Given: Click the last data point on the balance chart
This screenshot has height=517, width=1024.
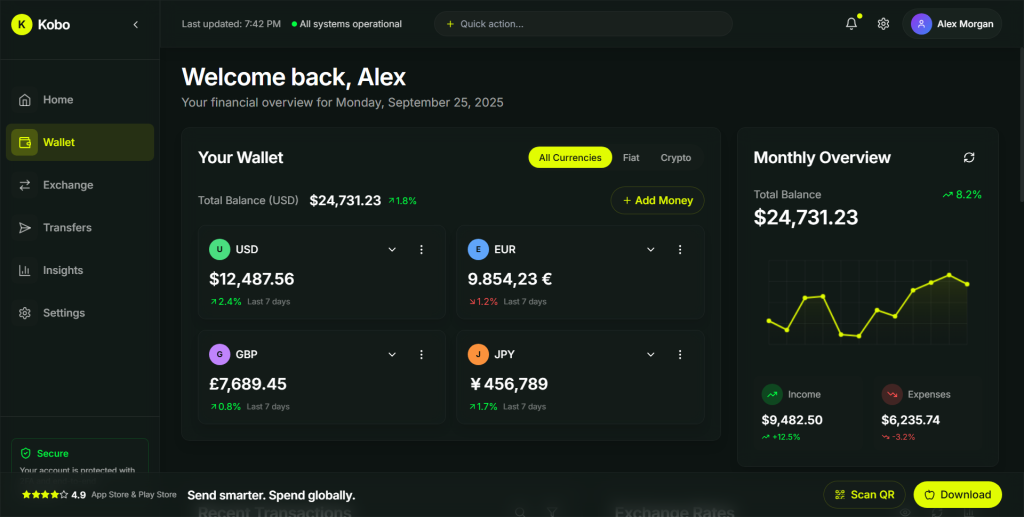Looking at the screenshot, I should tap(967, 284).
